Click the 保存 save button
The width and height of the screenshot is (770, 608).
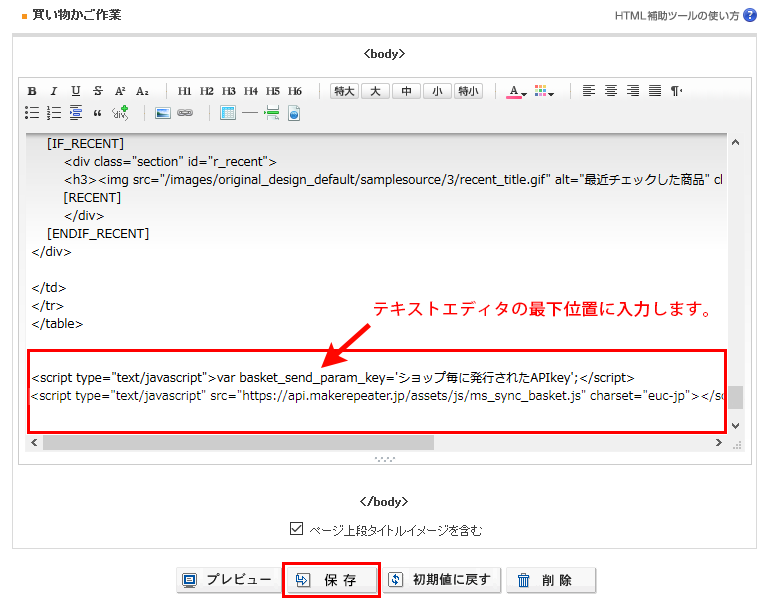[x=331, y=580]
